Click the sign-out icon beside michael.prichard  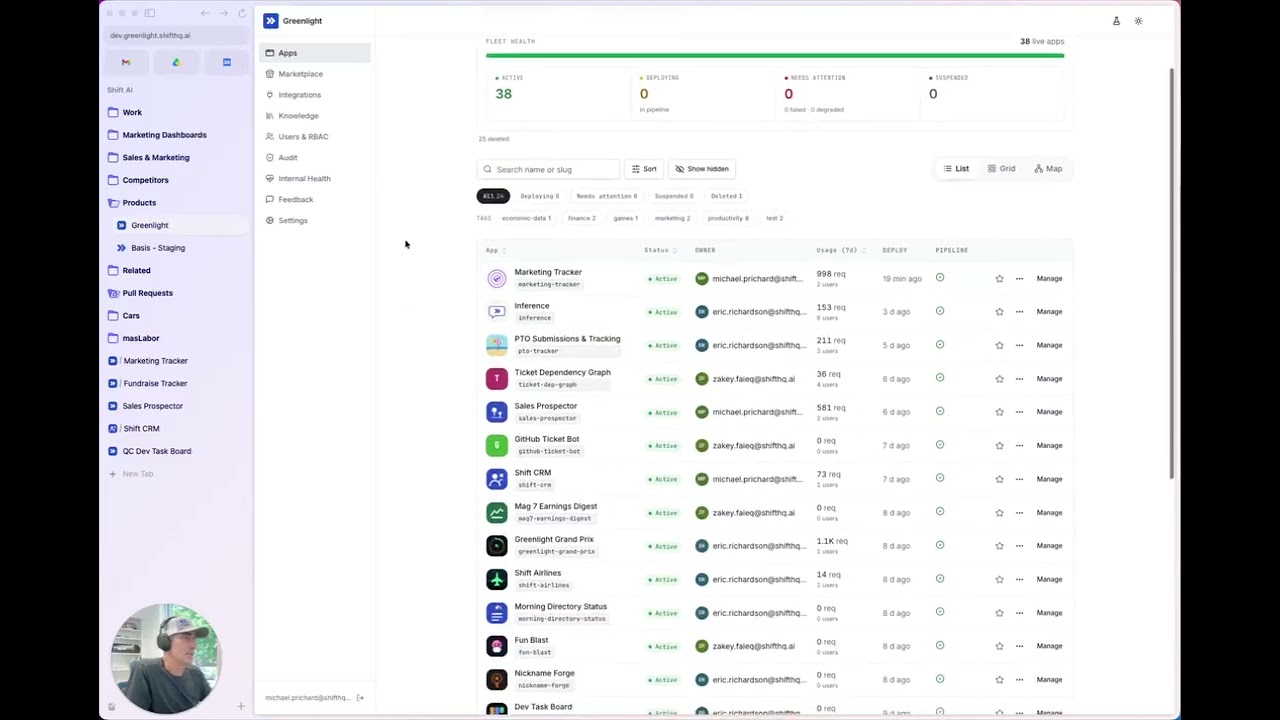(x=360, y=698)
